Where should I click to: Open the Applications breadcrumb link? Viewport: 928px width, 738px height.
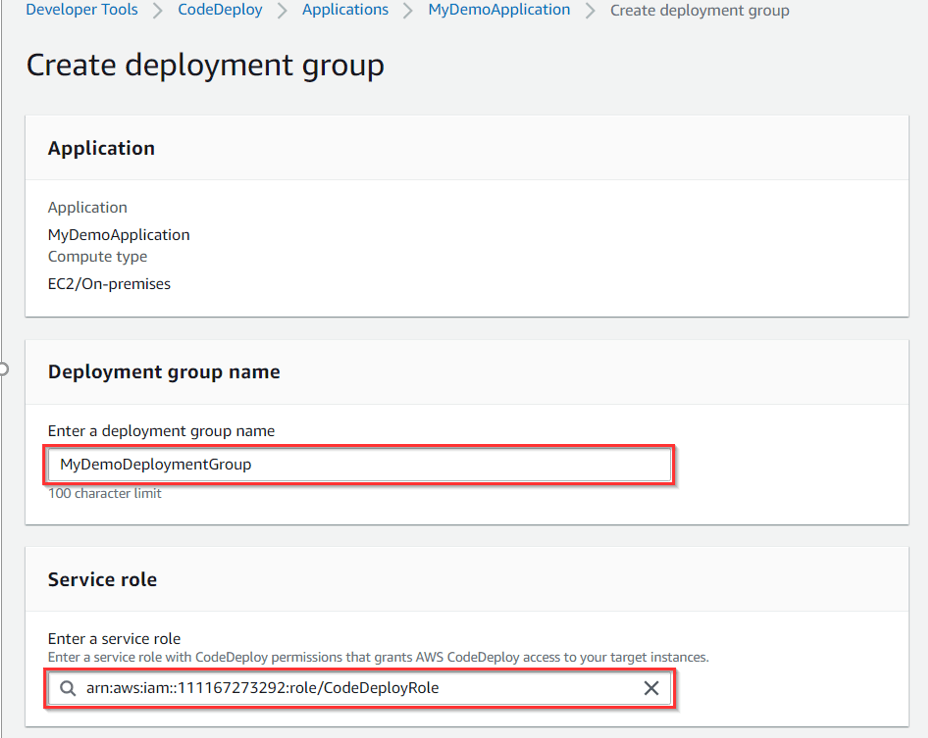coord(345,10)
